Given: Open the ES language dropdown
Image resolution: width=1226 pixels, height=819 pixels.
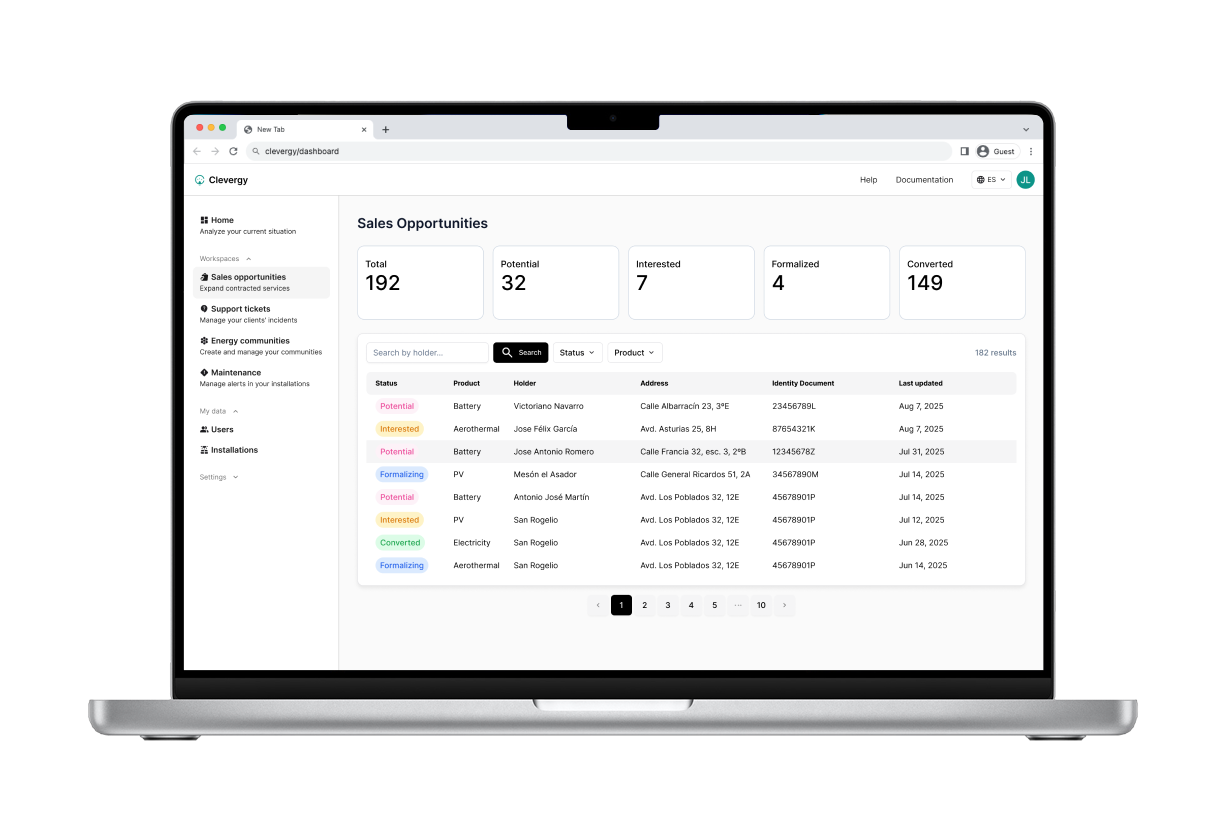Looking at the screenshot, I should point(991,180).
